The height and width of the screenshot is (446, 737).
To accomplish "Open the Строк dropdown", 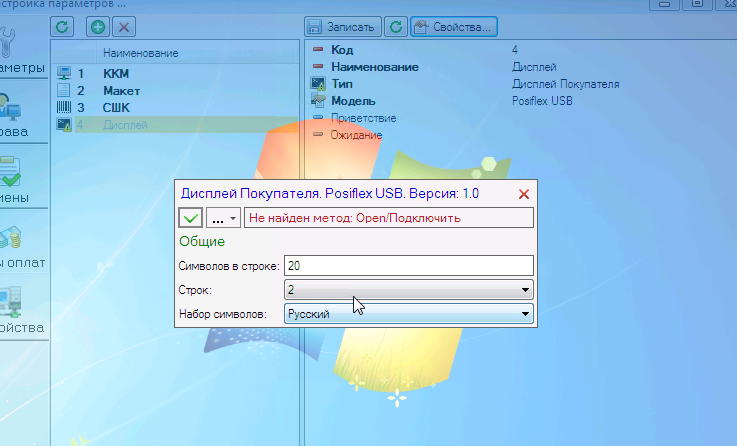I will click(x=408, y=290).
